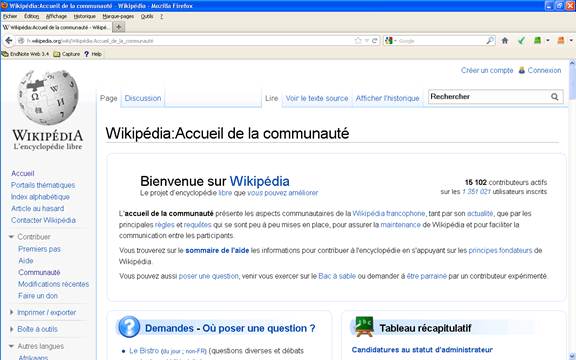Open the address bar history dropdown arrow
576x360 pixels.
367,41
